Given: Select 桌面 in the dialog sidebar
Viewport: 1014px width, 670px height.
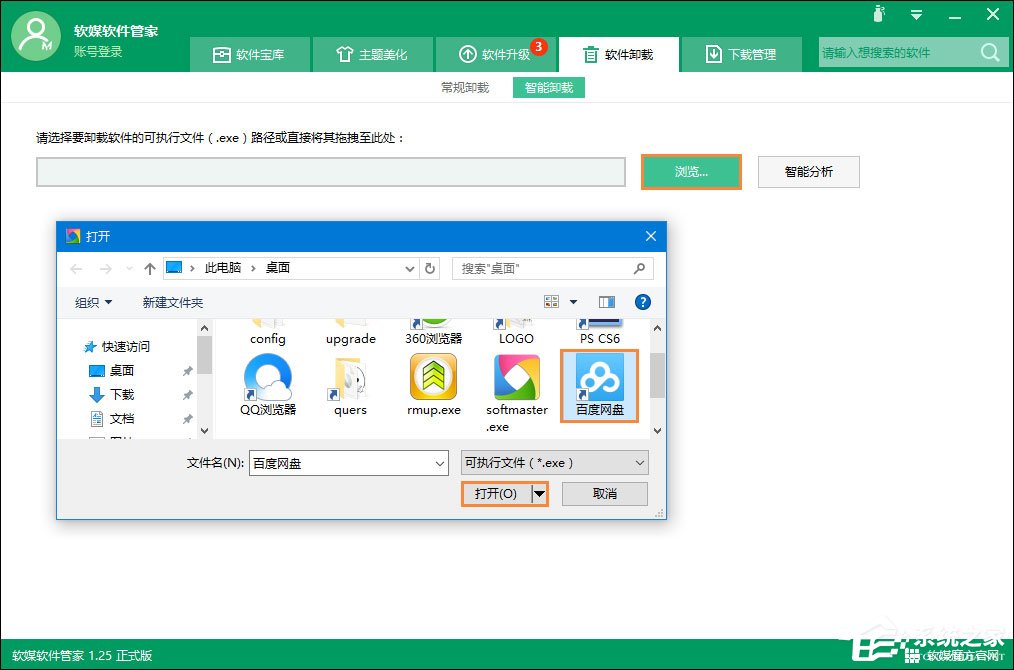Looking at the screenshot, I should point(120,371).
